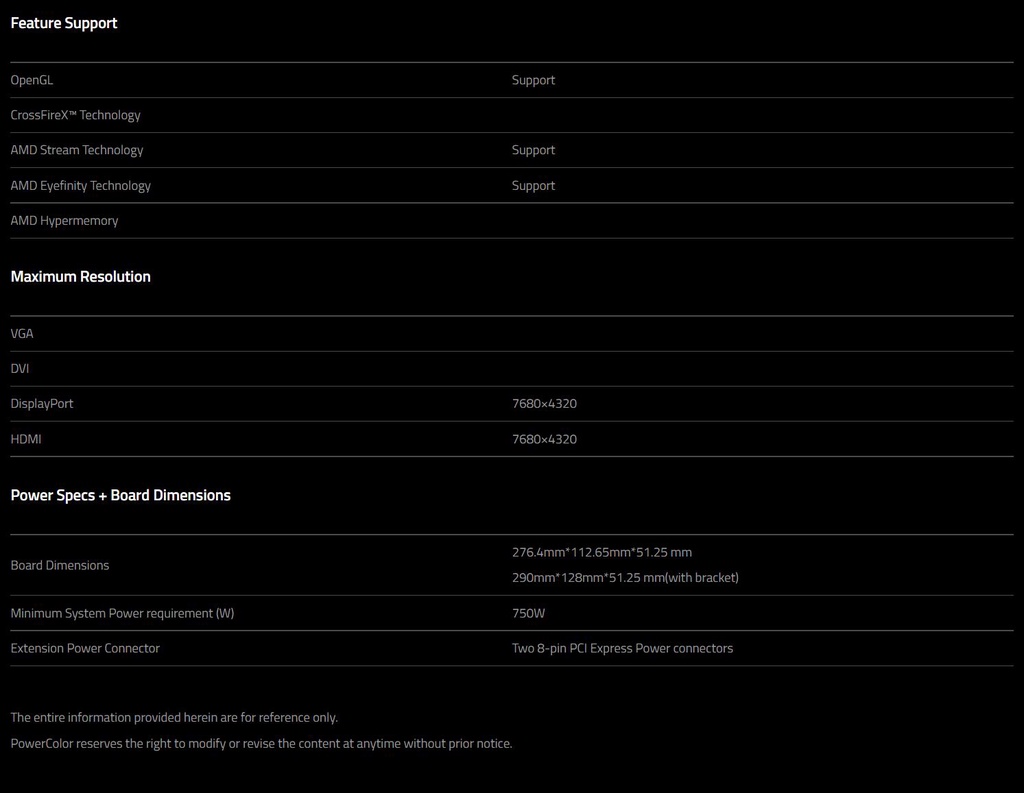The width and height of the screenshot is (1024, 793).
Task: Select the OpenGL row label
Action: pos(31,80)
